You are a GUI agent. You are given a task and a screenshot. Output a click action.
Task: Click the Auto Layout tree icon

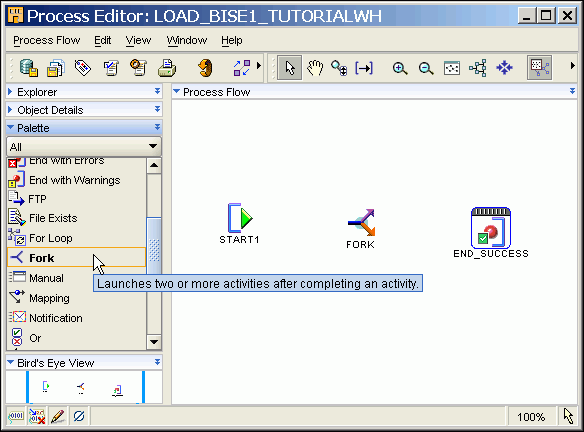click(478, 68)
